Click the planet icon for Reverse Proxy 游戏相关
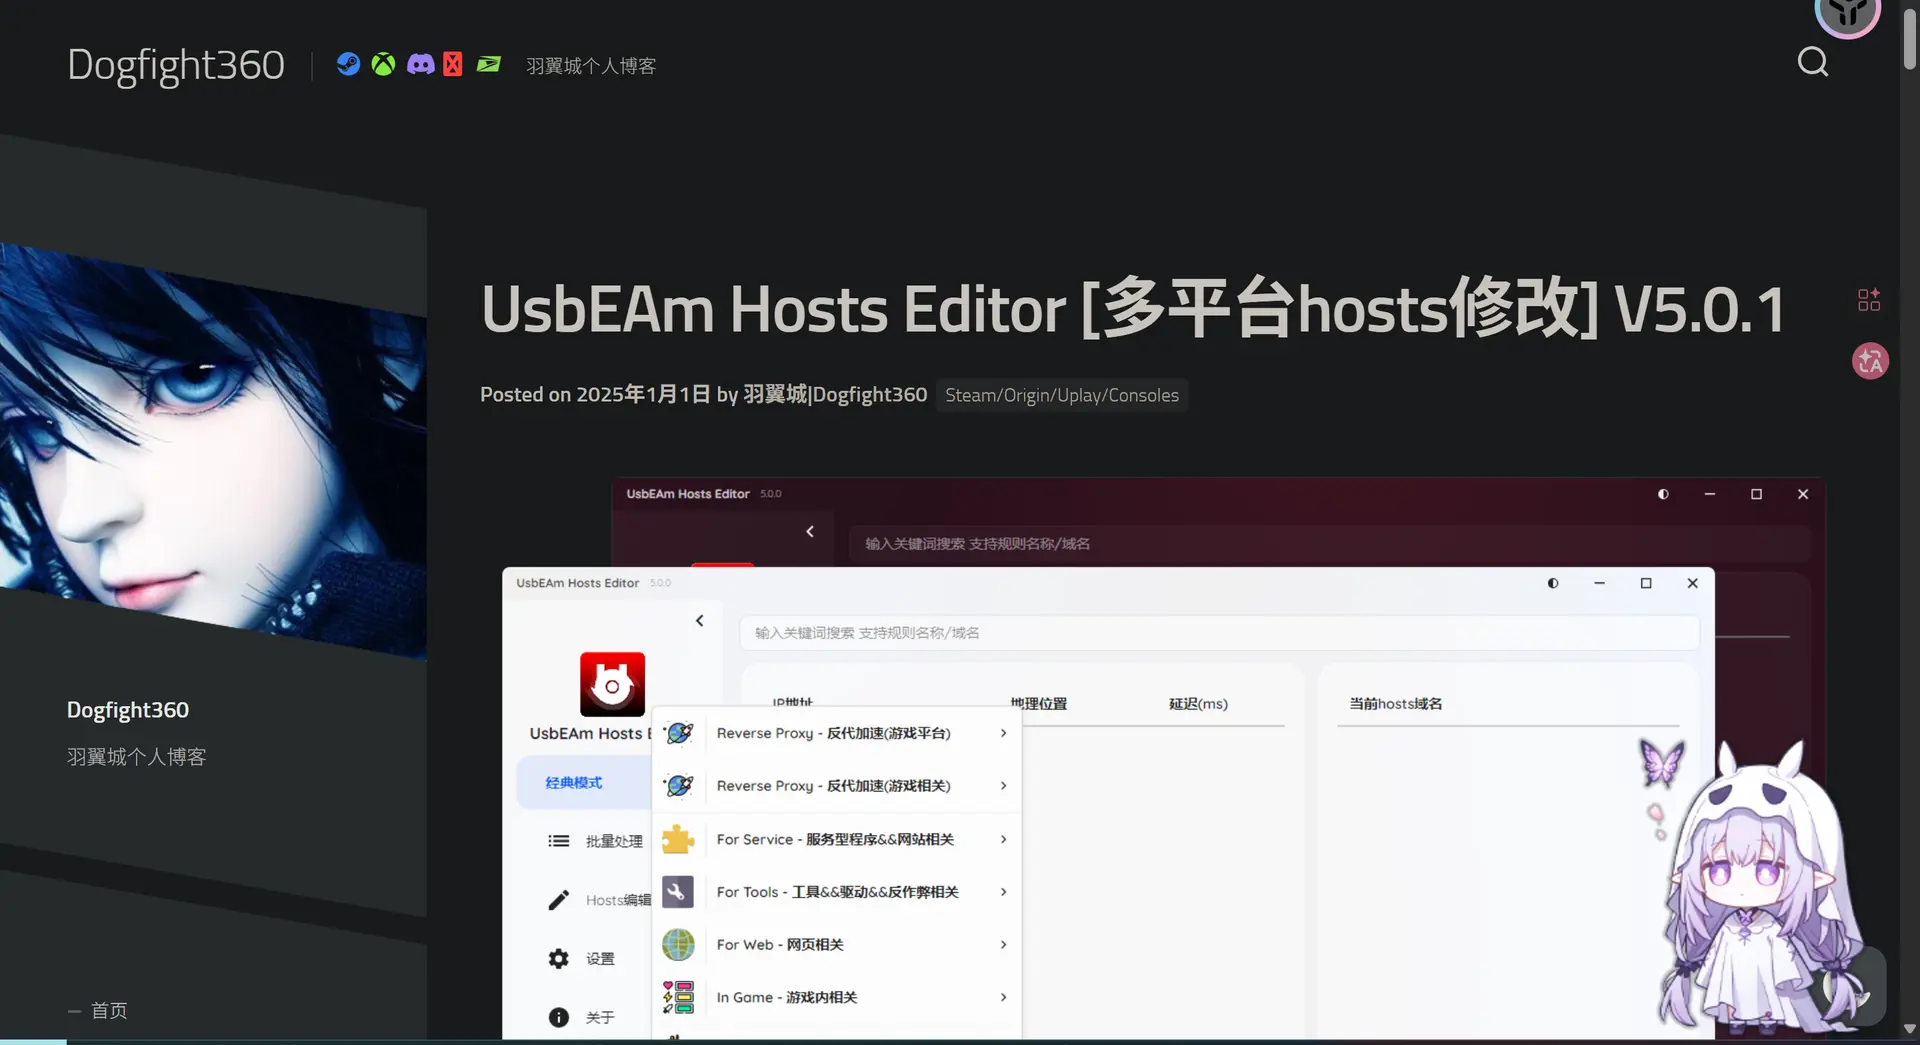This screenshot has width=1920, height=1045. tap(679, 786)
